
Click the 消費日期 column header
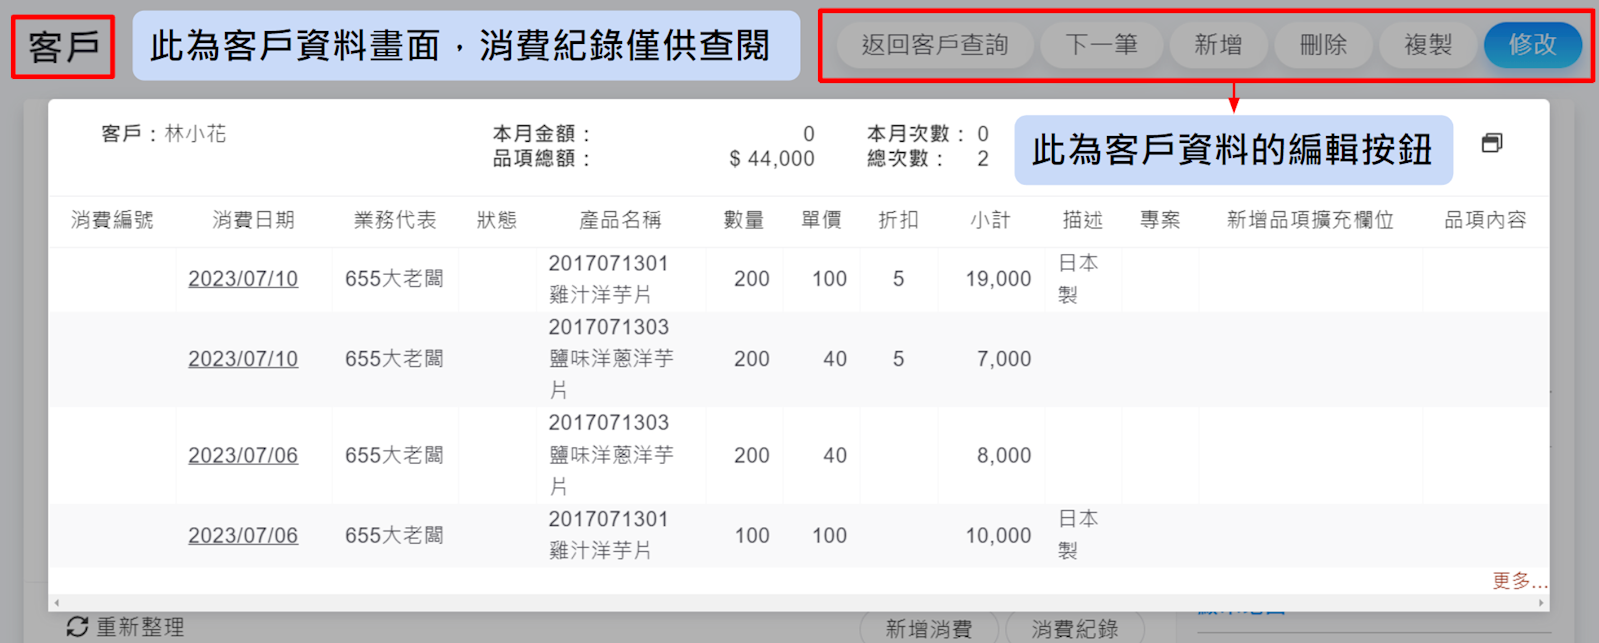pos(253,220)
